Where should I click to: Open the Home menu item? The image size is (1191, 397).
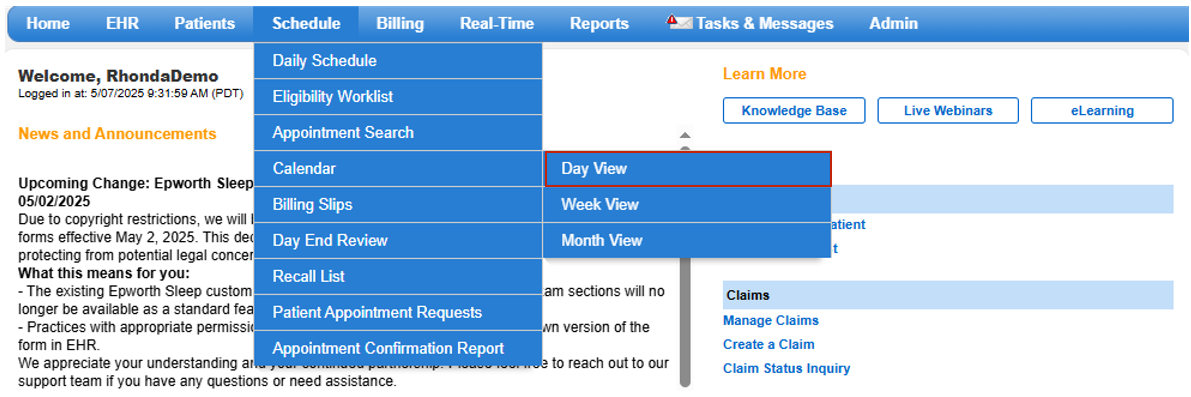(x=48, y=24)
